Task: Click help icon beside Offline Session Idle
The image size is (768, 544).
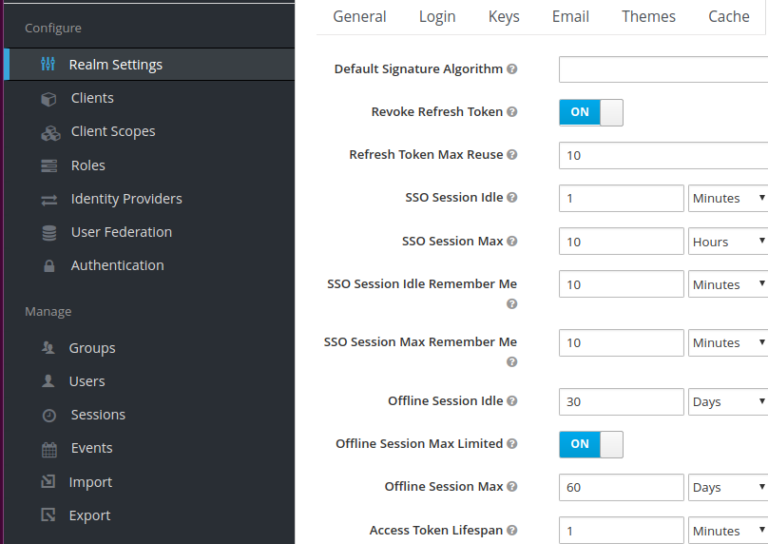Action: click(x=512, y=401)
